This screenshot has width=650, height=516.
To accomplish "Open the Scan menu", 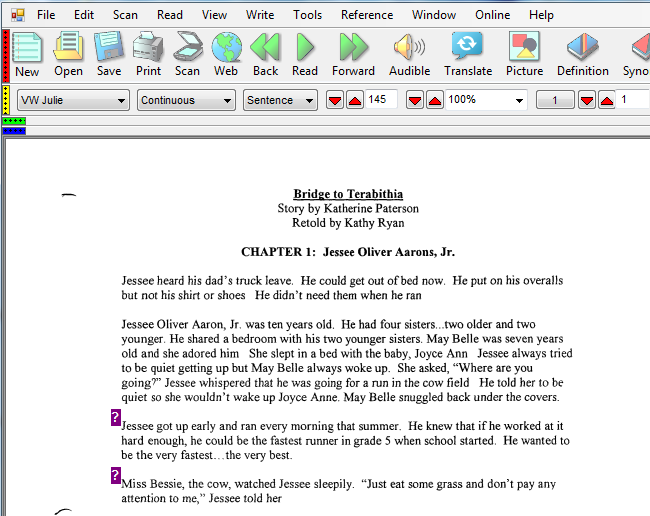I will click(125, 15).
